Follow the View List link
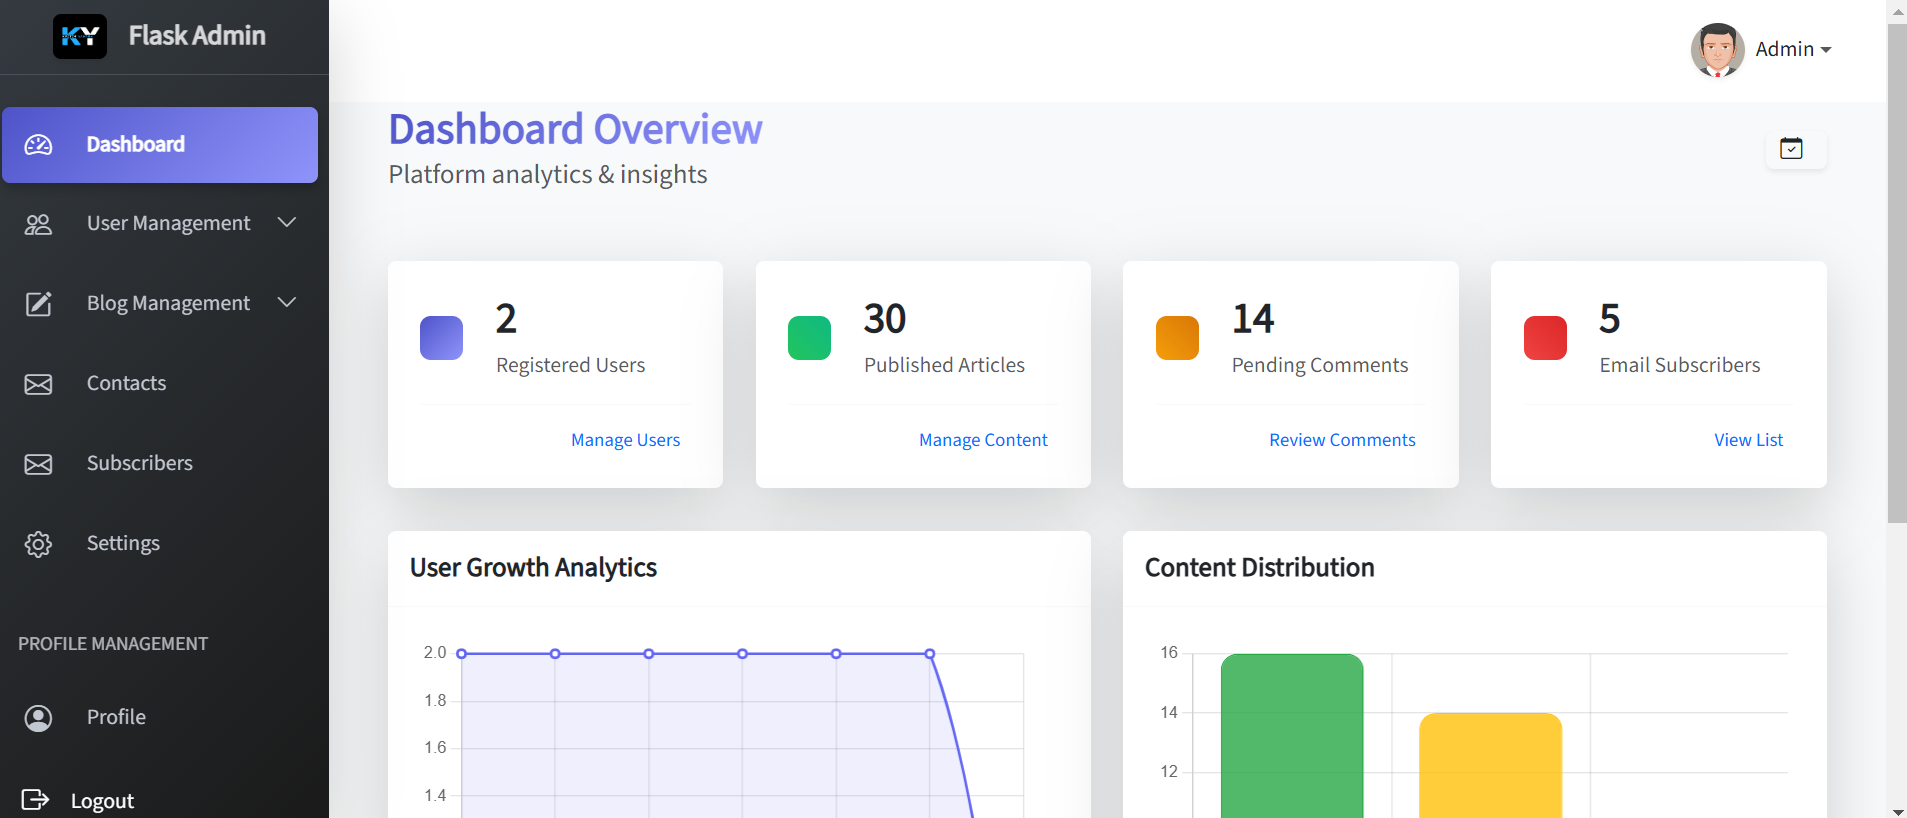Screen dimensions: 1907x818 [1748, 440]
